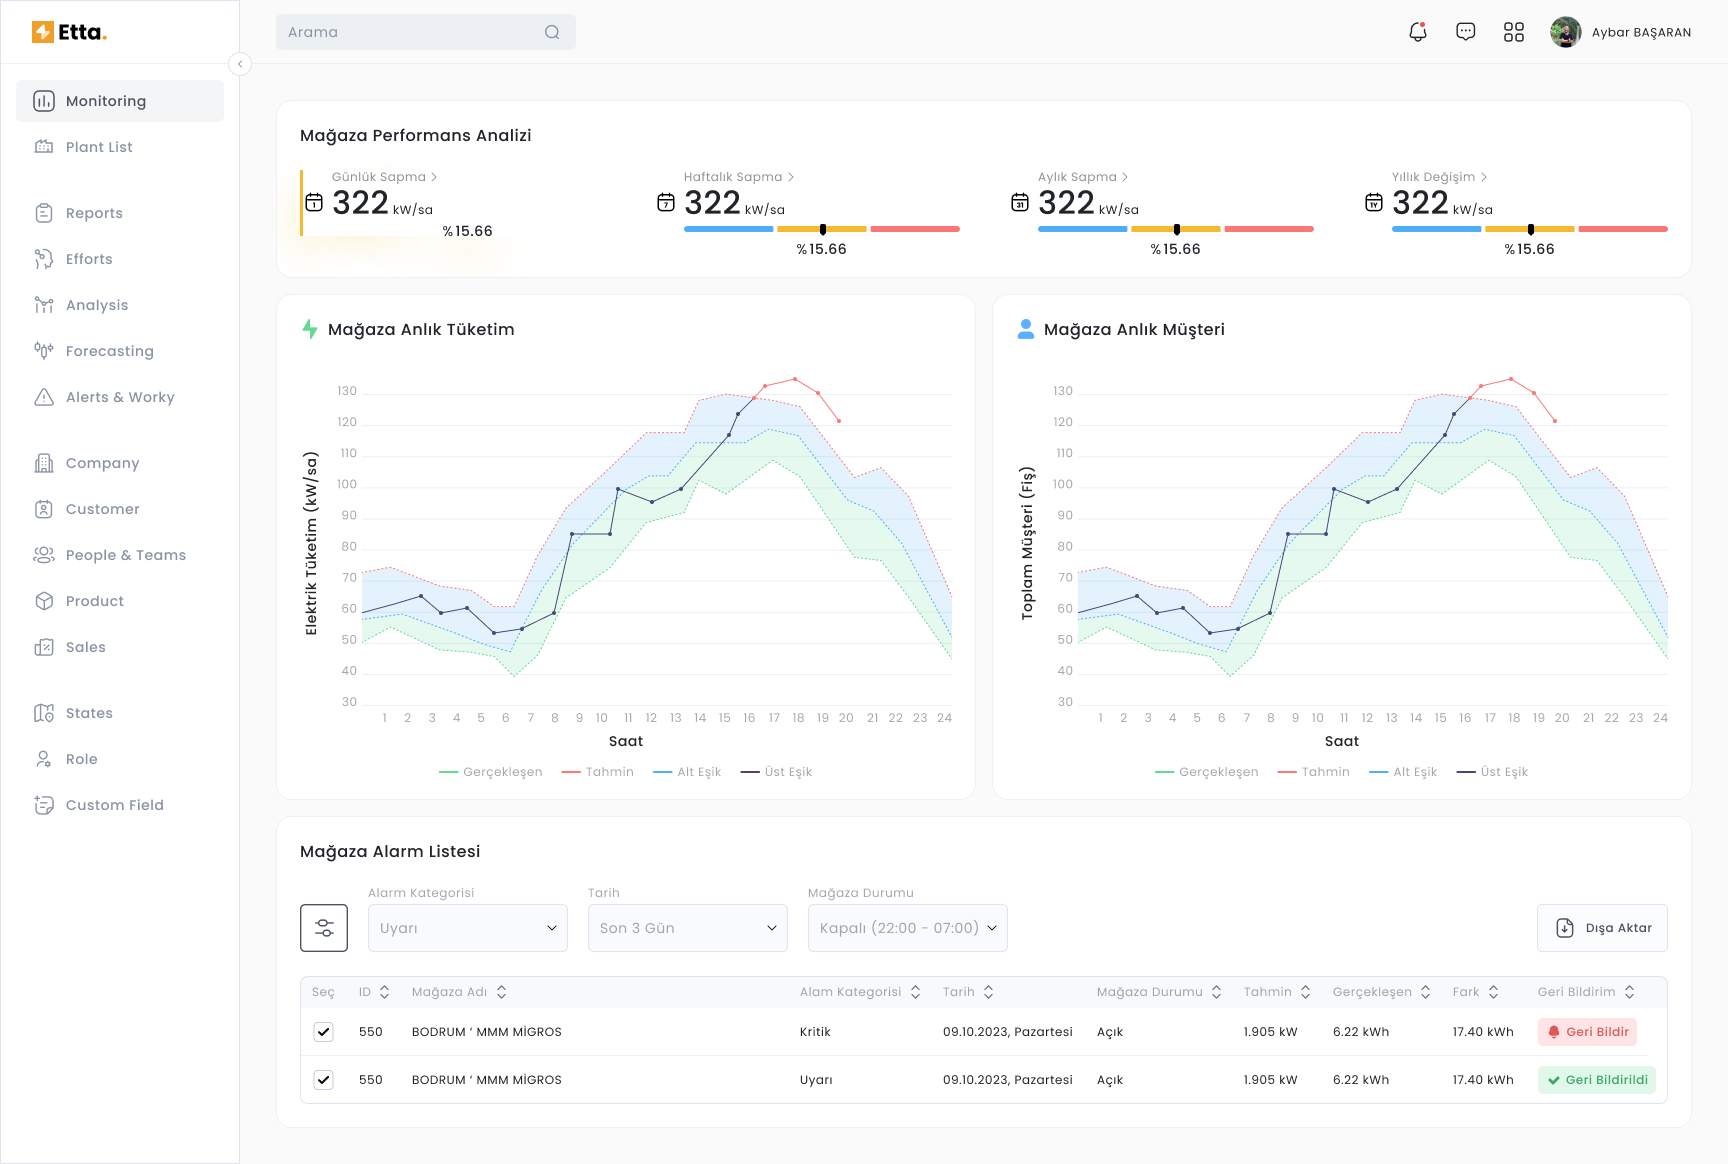Image resolution: width=1728 pixels, height=1164 pixels.
Task: Go to Forecasting in sidebar
Action: (109, 351)
